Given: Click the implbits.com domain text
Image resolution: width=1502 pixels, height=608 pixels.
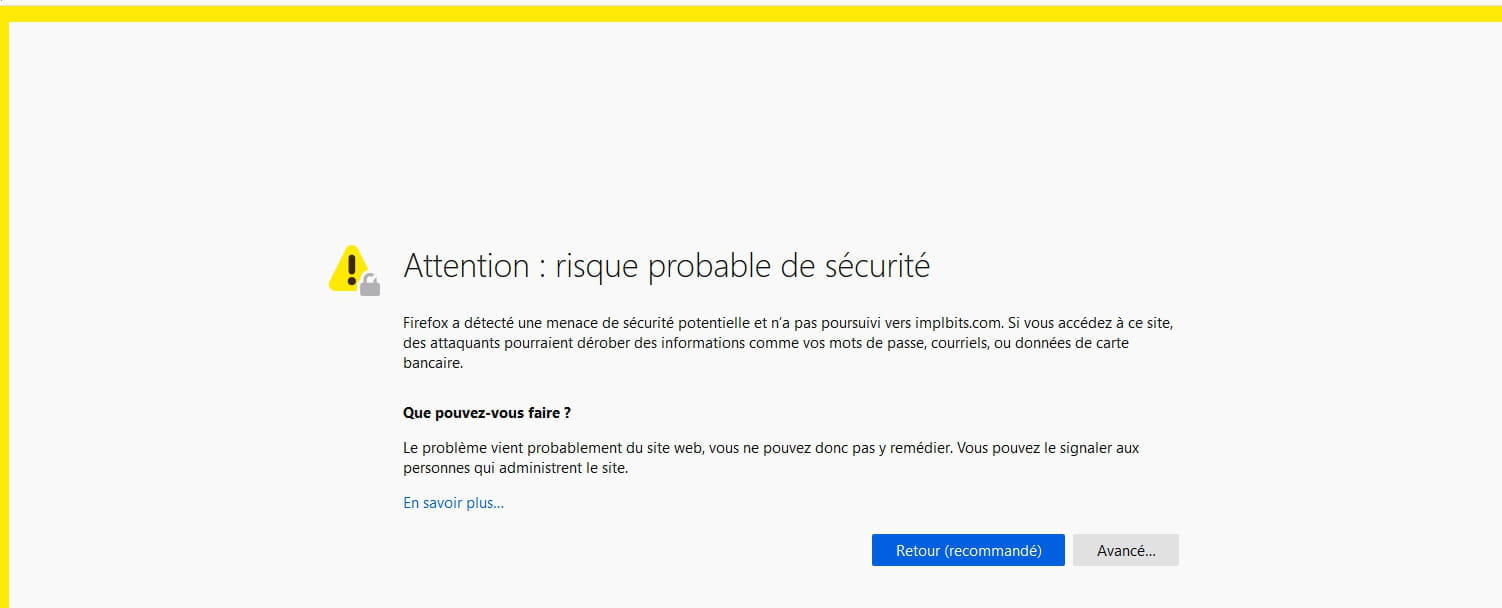Looking at the screenshot, I should (x=957, y=323).
